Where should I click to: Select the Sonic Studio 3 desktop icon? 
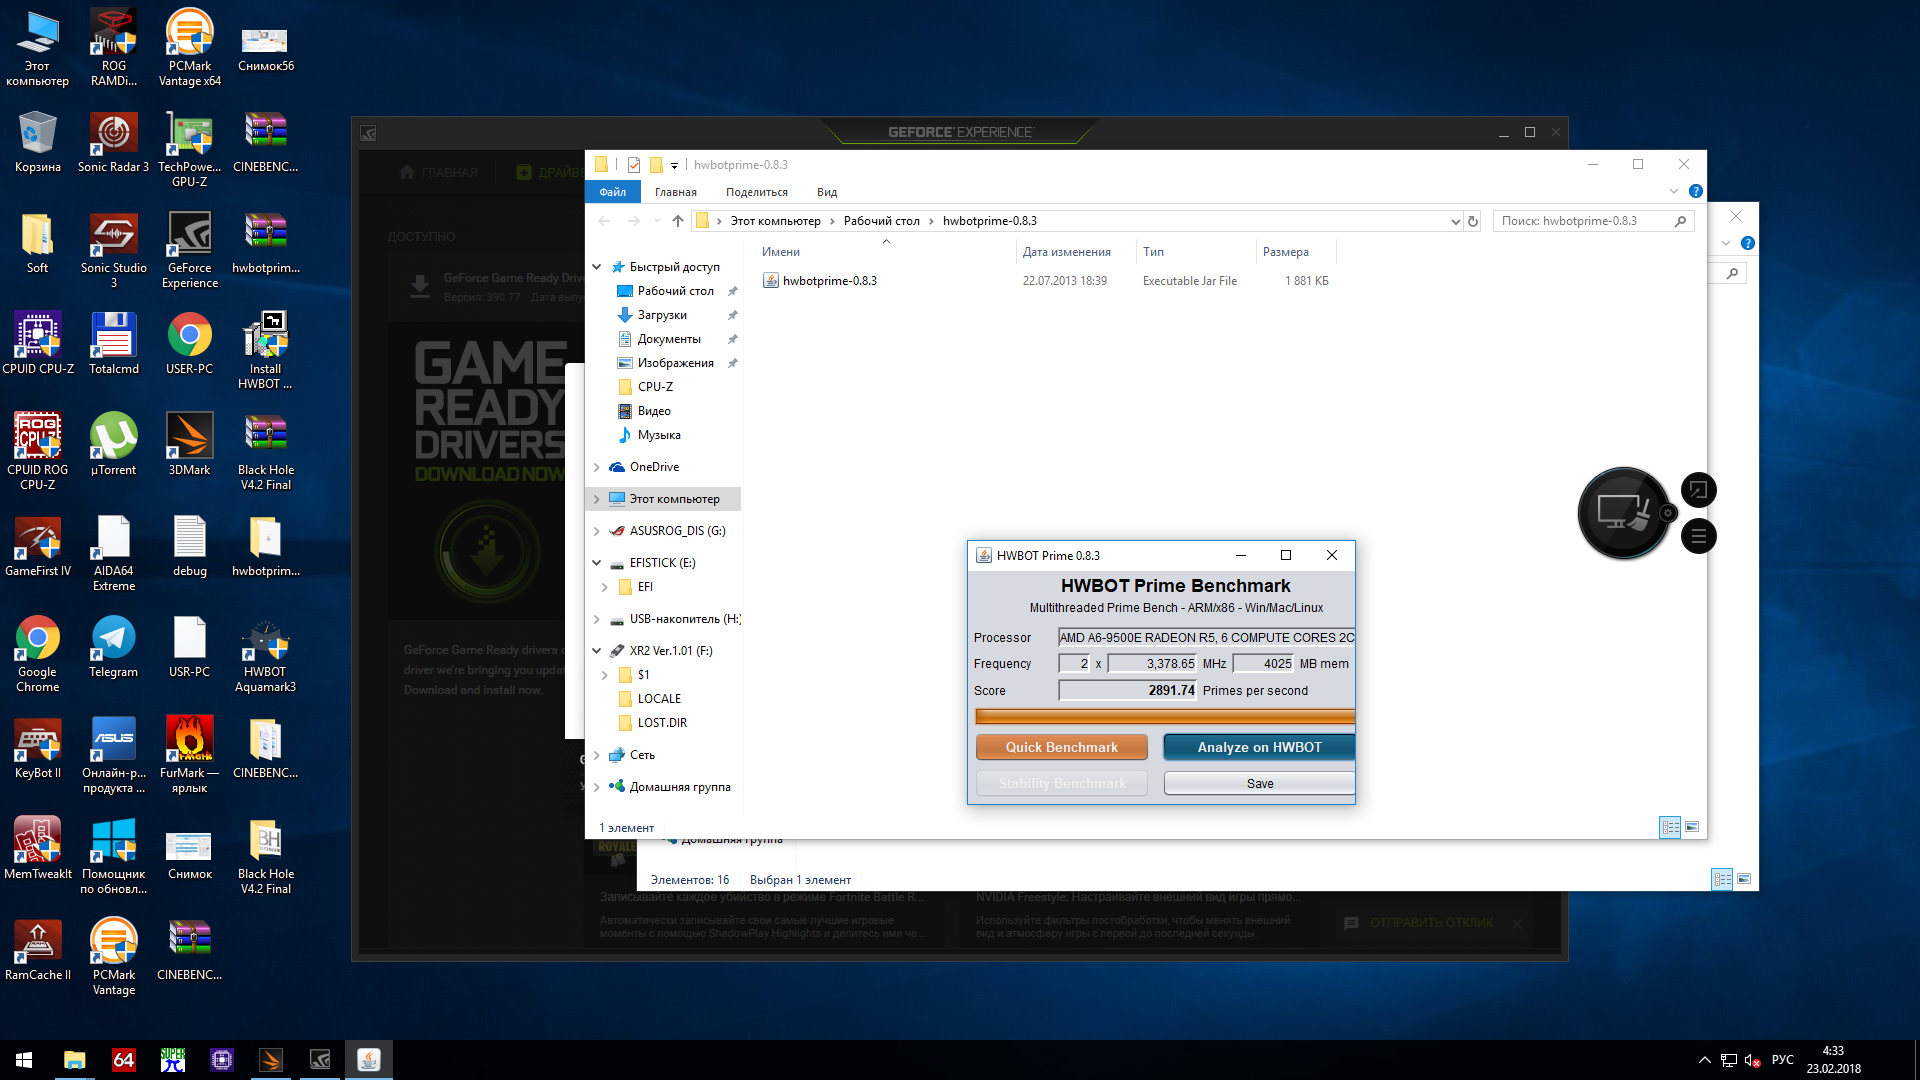coord(113,249)
